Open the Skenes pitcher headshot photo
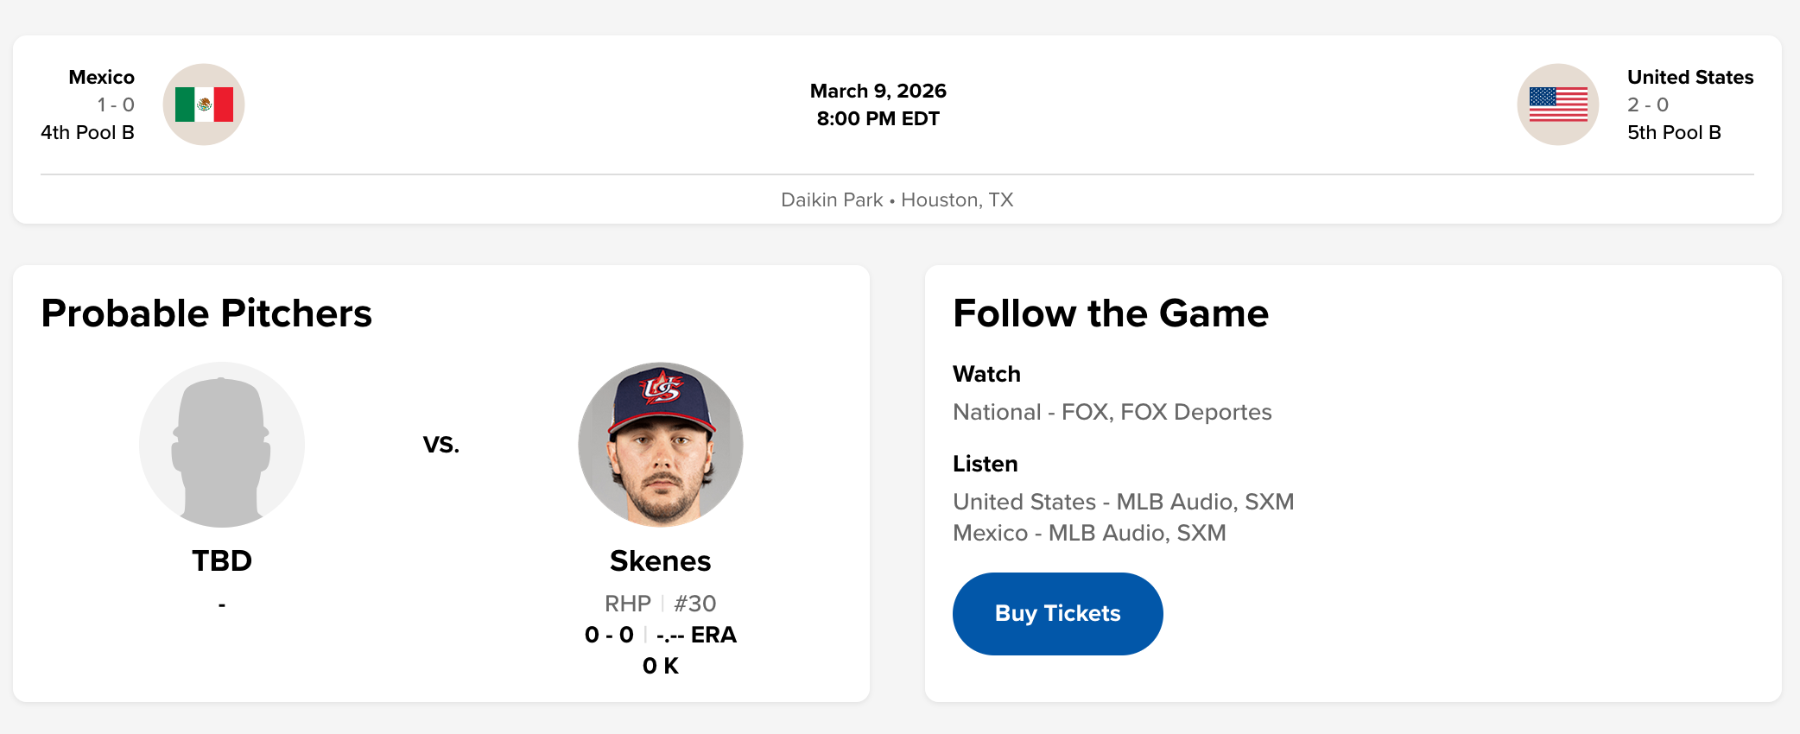The image size is (1800, 734). point(661,445)
